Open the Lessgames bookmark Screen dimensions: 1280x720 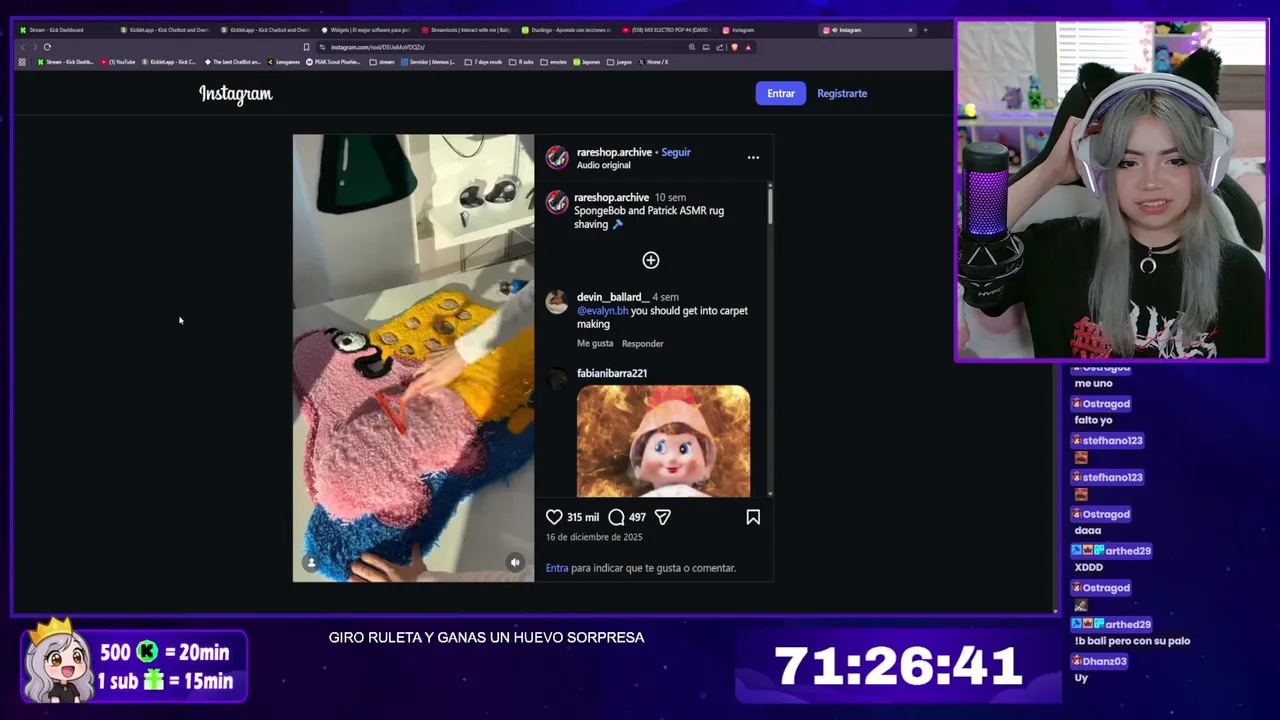[283, 62]
